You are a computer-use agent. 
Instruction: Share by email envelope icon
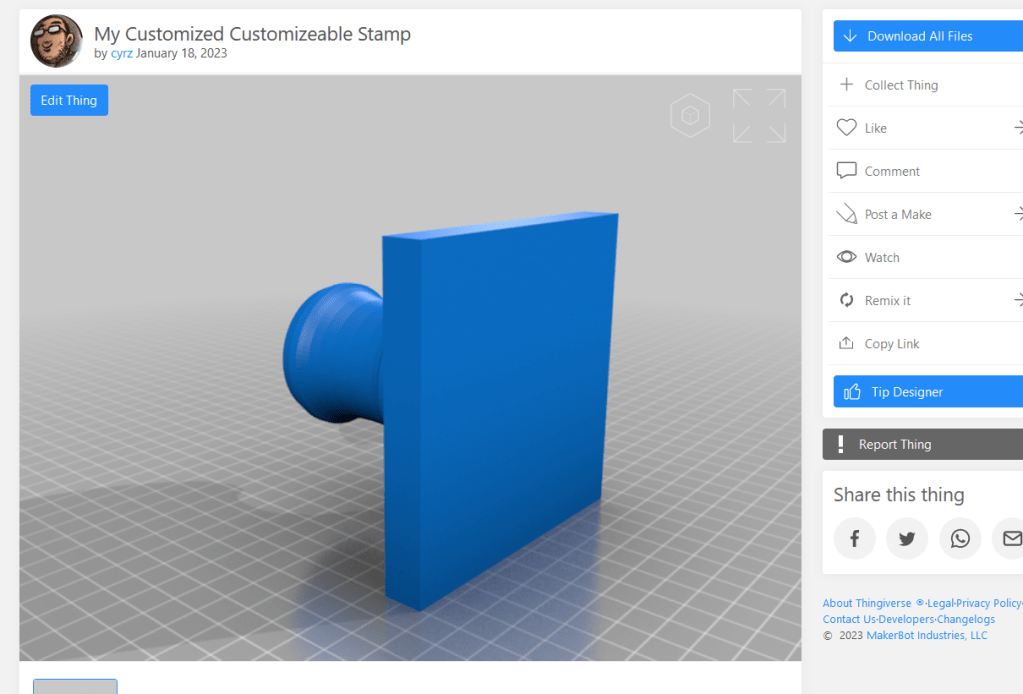tap(1010, 539)
